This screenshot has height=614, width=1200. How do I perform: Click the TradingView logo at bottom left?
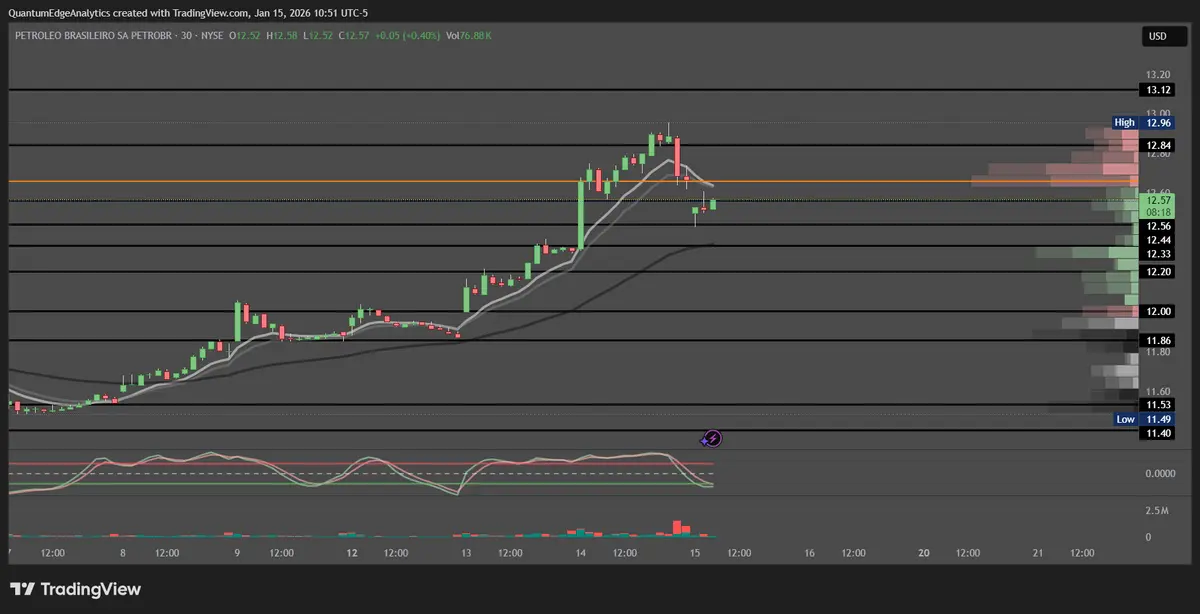coord(76,589)
